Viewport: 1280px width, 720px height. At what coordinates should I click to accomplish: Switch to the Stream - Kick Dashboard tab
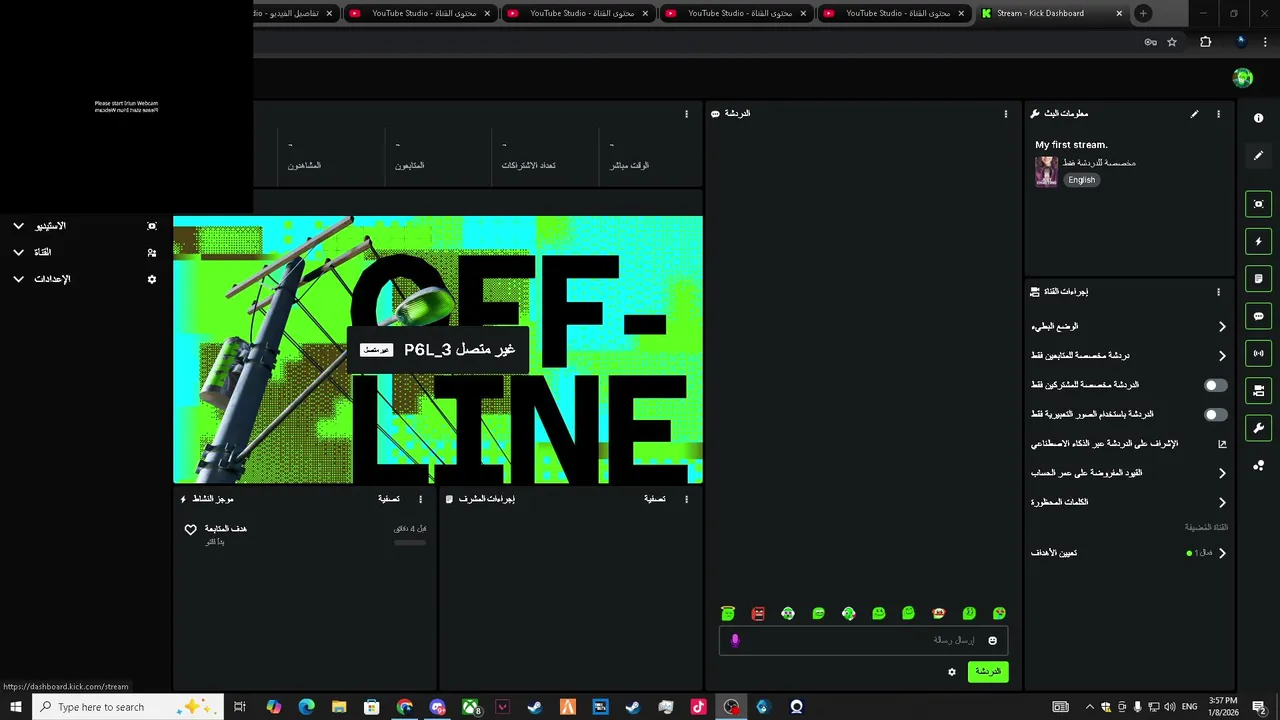tap(1053, 14)
